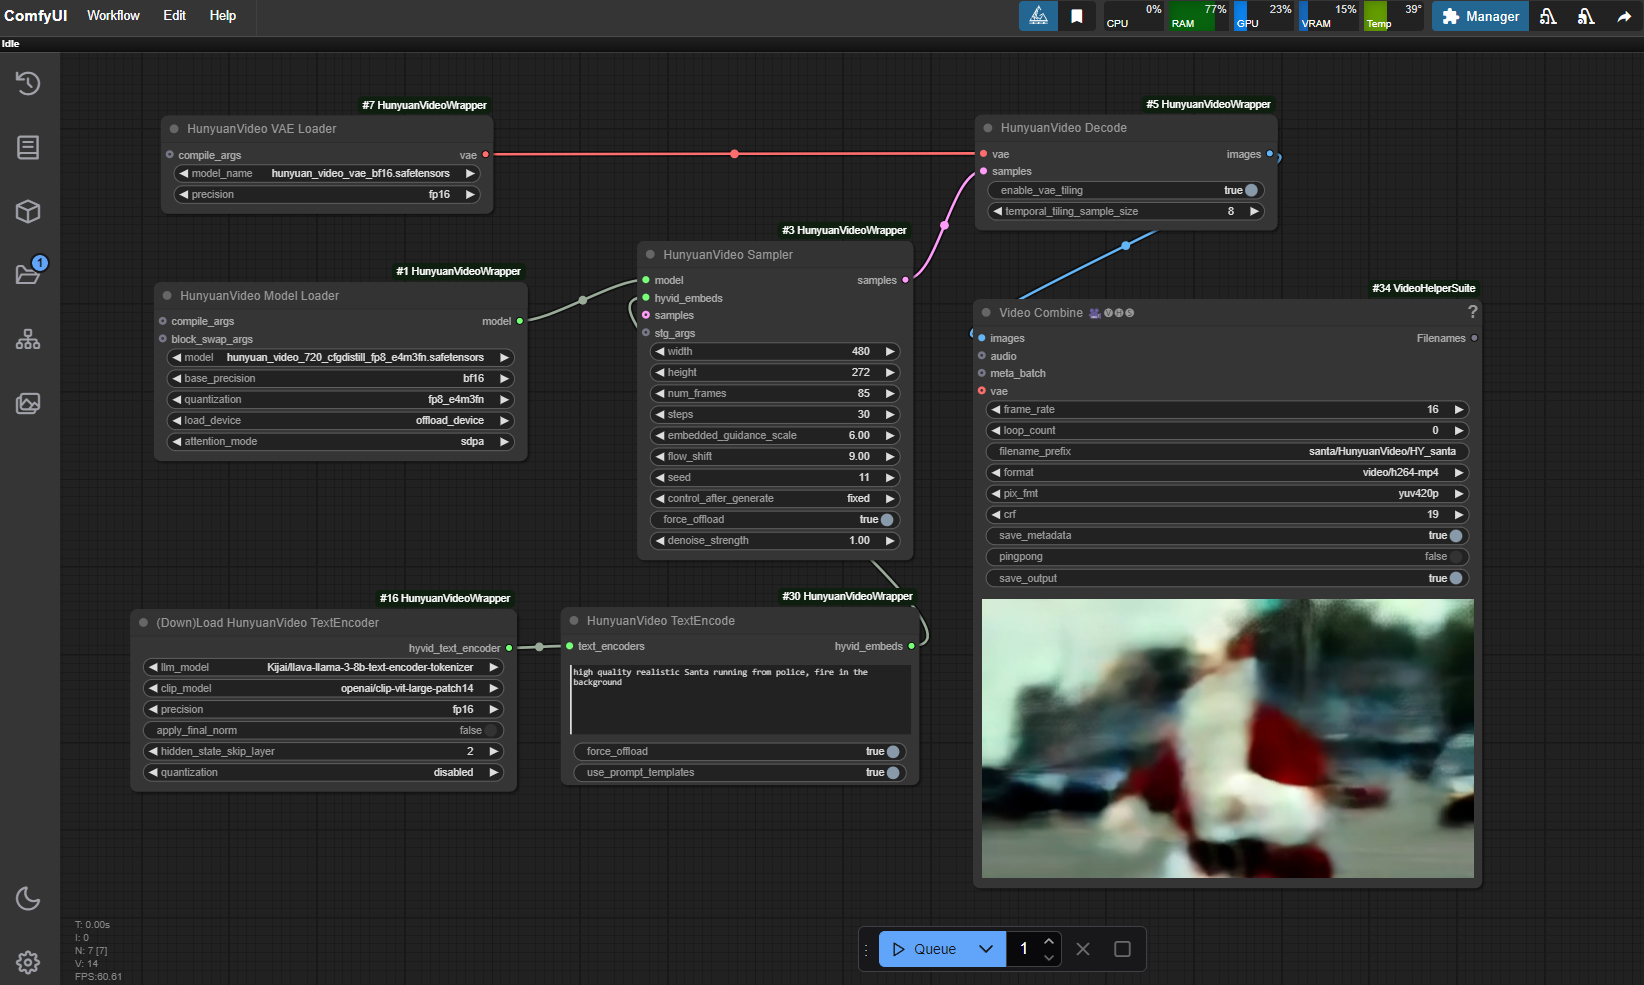The image size is (1644, 985).
Task: Open the workflows folder icon
Action: coord(28,275)
